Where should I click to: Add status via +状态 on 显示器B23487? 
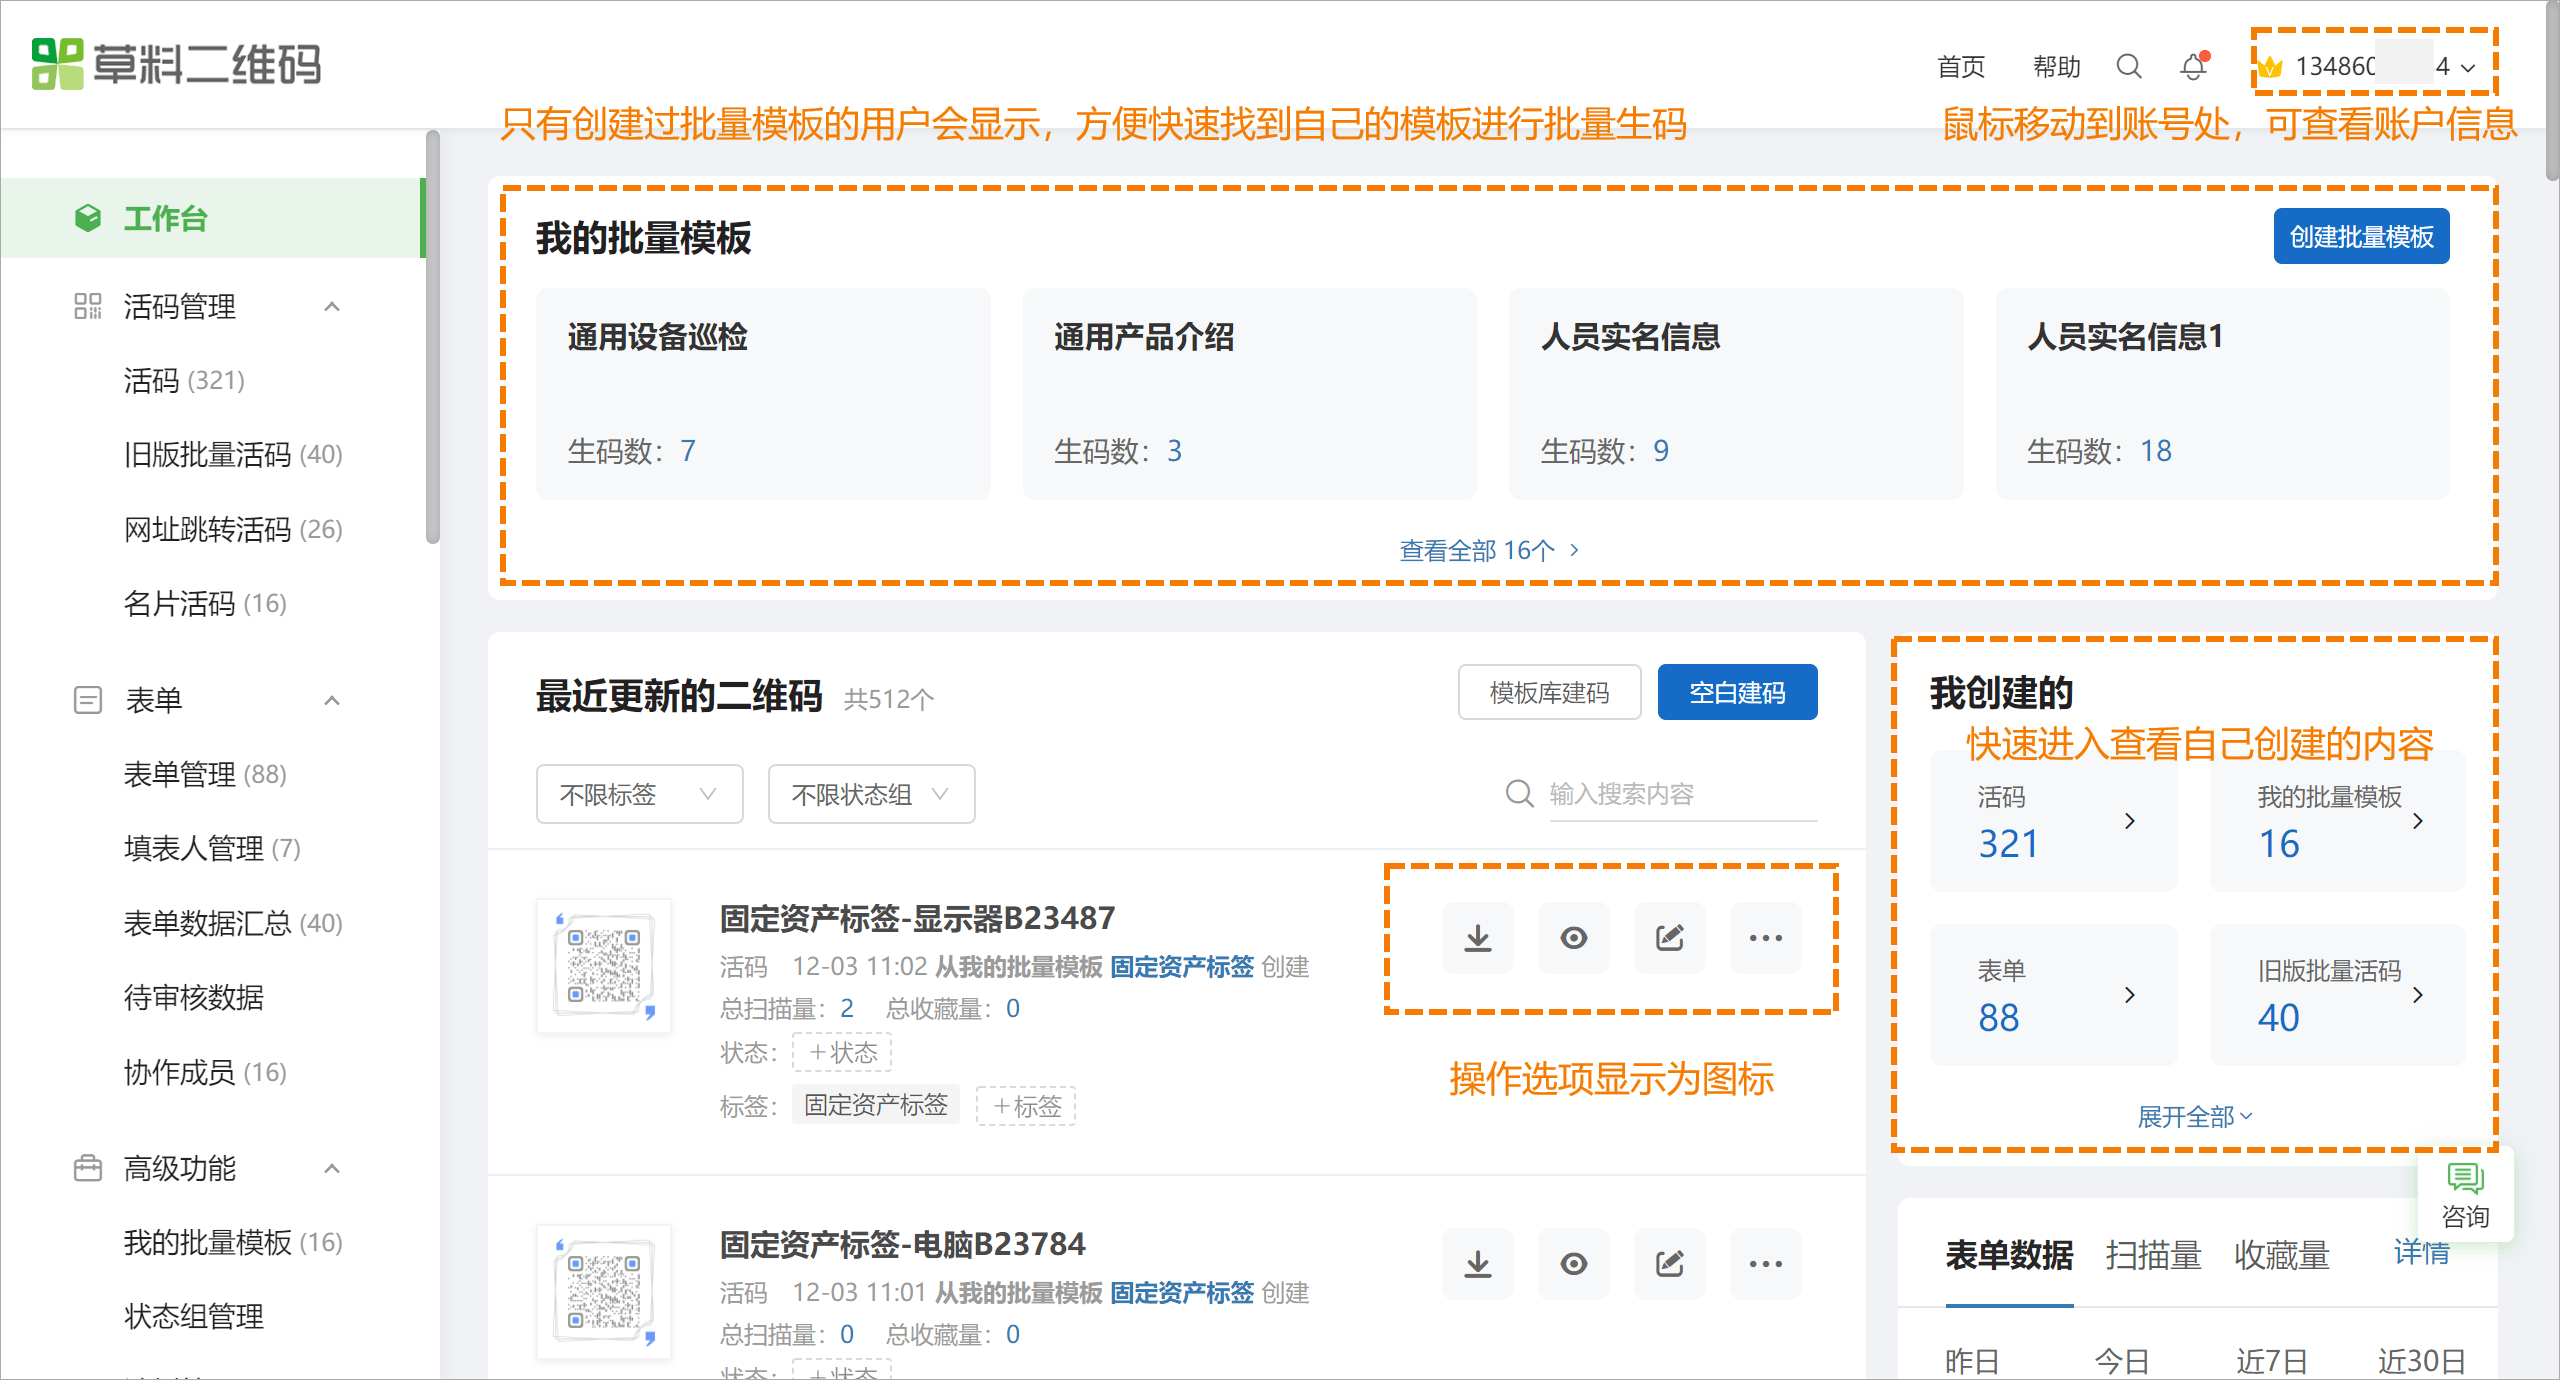tap(842, 1052)
